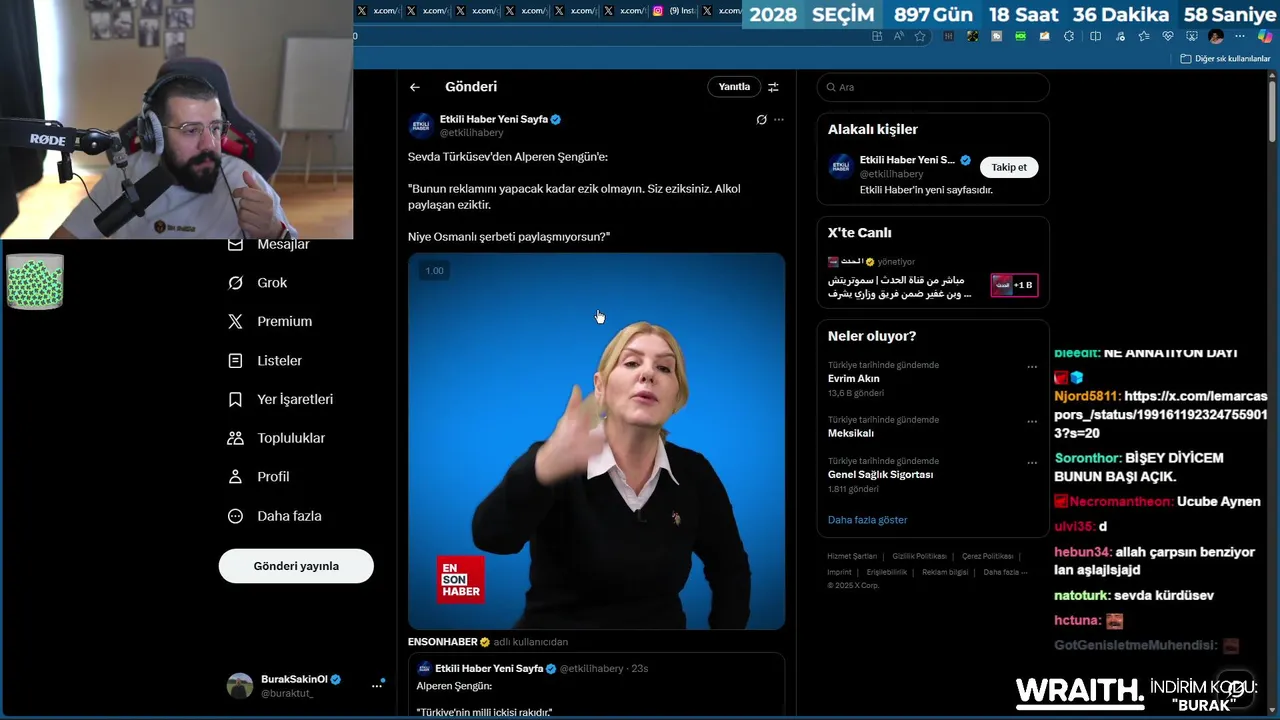Click the Ara search field
Screen dimensions: 1280x720
[x=933, y=87]
